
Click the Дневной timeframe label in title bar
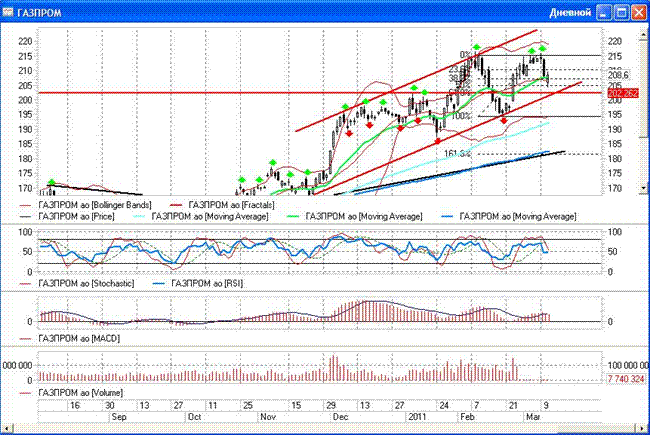pos(570,13)
